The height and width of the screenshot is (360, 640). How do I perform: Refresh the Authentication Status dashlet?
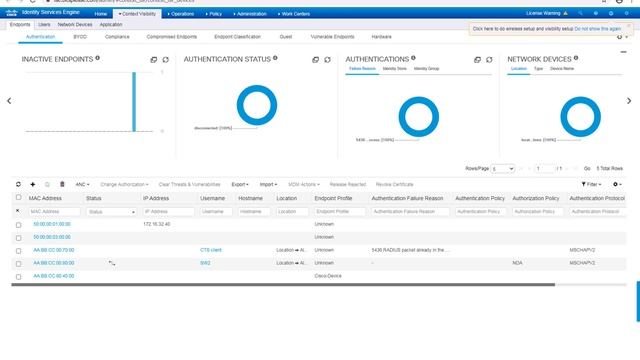pyautogui.click(x=327, y=60)
